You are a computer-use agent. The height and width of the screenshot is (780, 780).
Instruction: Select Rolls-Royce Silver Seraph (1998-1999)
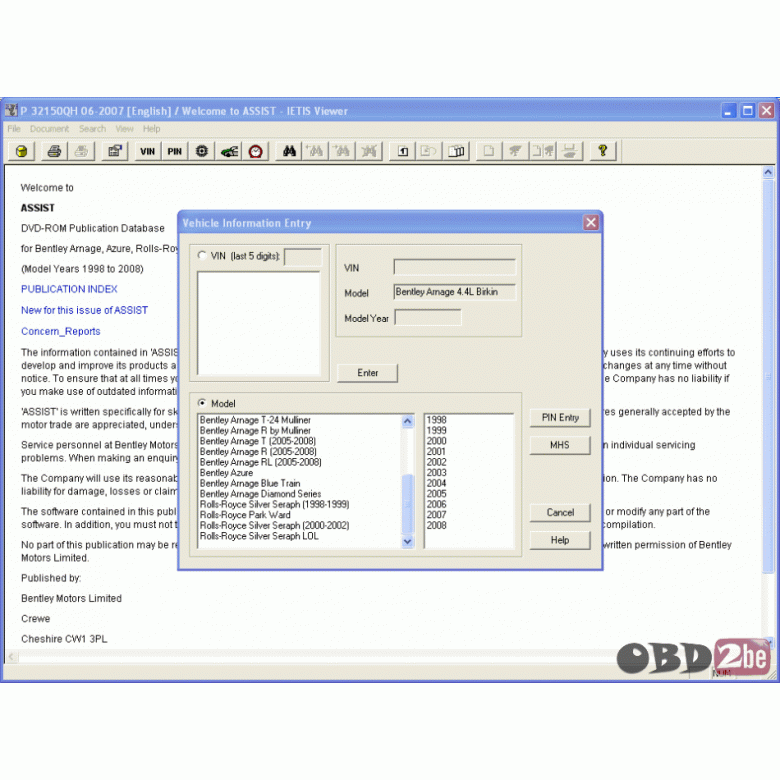[275, 504]
